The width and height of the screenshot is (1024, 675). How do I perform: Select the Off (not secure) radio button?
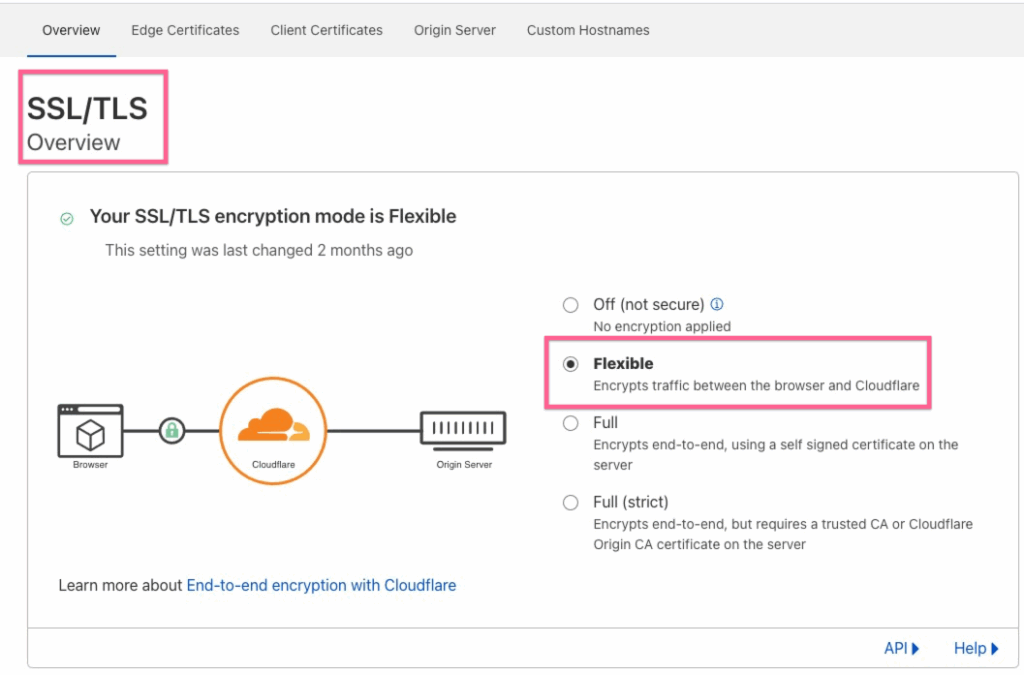click(x=571, y=305)
